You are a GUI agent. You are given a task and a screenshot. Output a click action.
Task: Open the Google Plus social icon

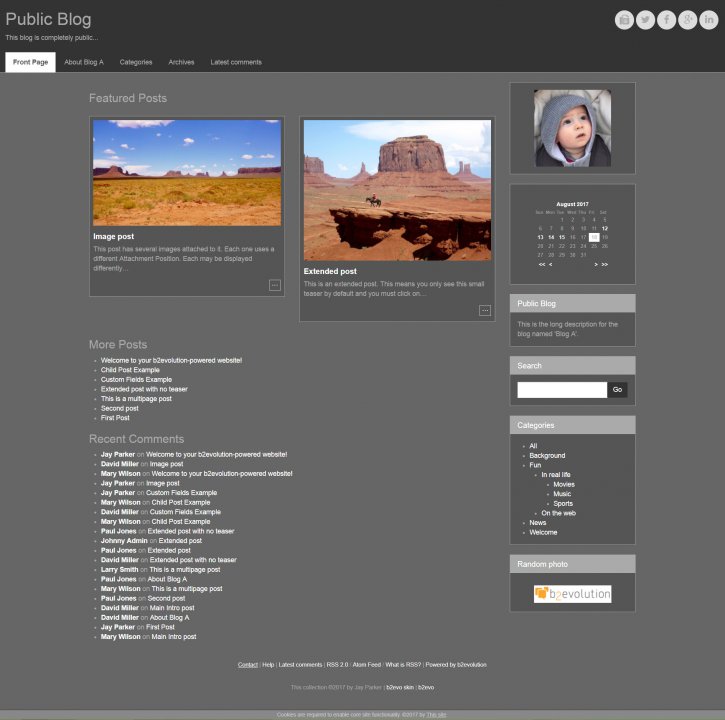coord(688,20)
